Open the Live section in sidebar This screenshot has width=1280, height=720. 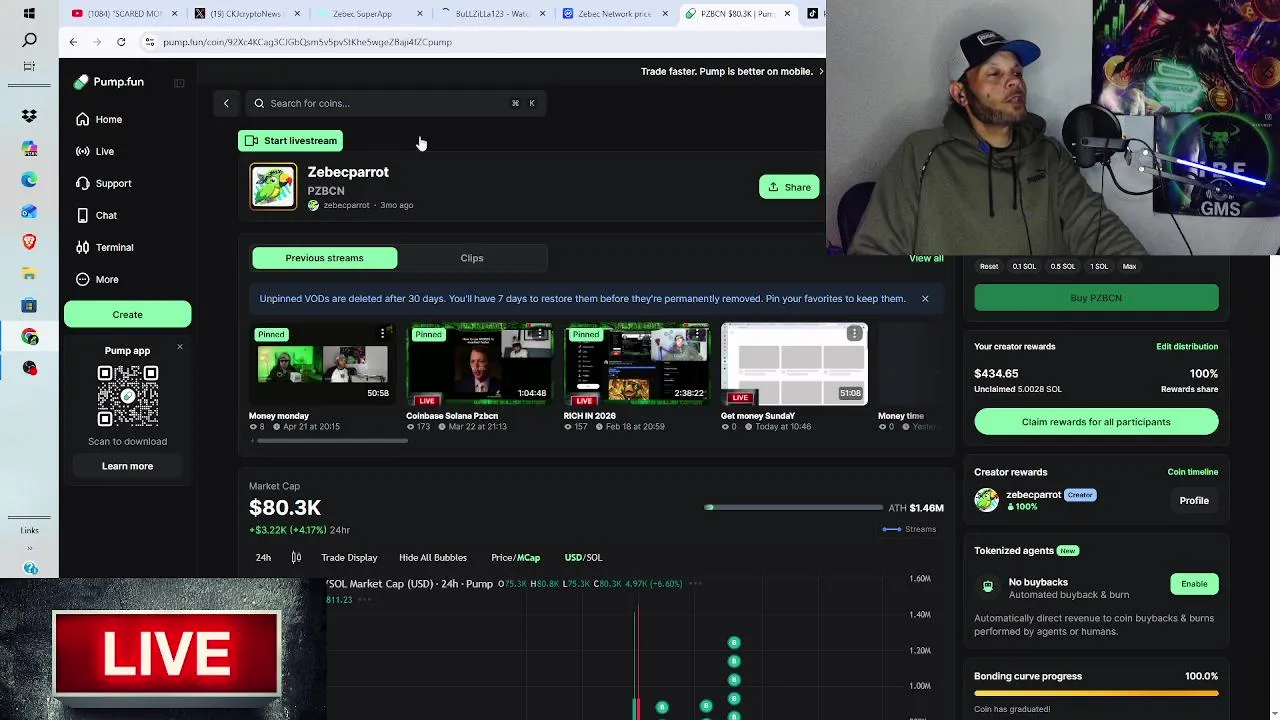[95, 151]
